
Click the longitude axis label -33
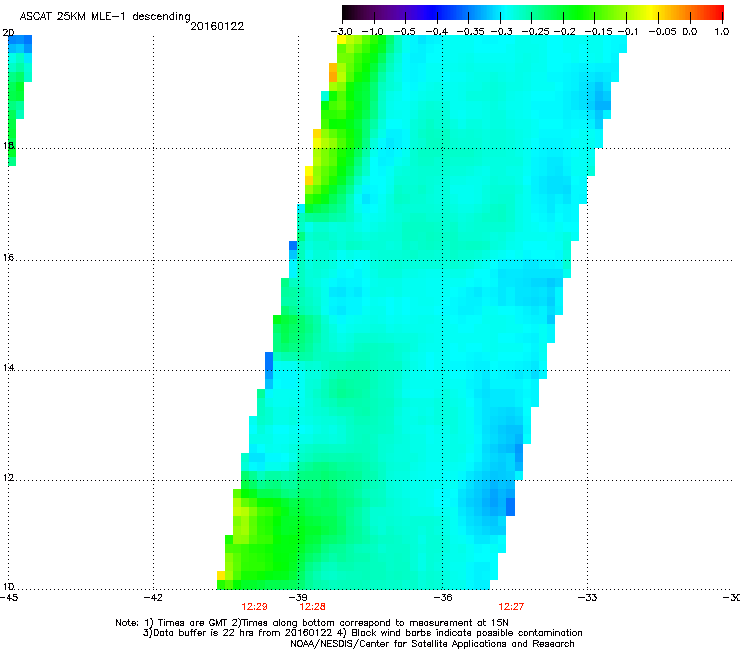[x=587, y=598]
